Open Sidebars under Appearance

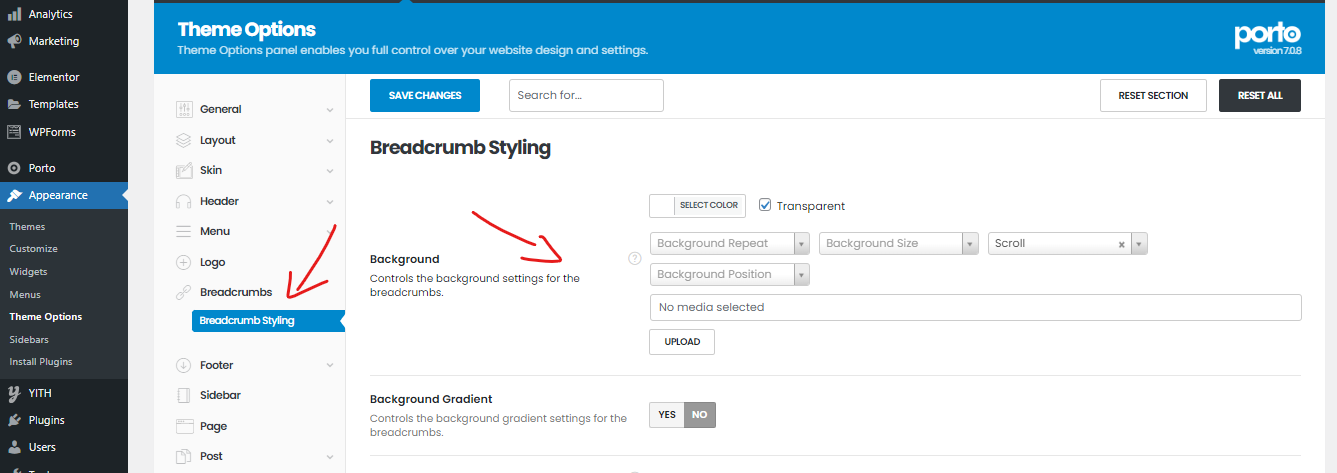(29, 340)
